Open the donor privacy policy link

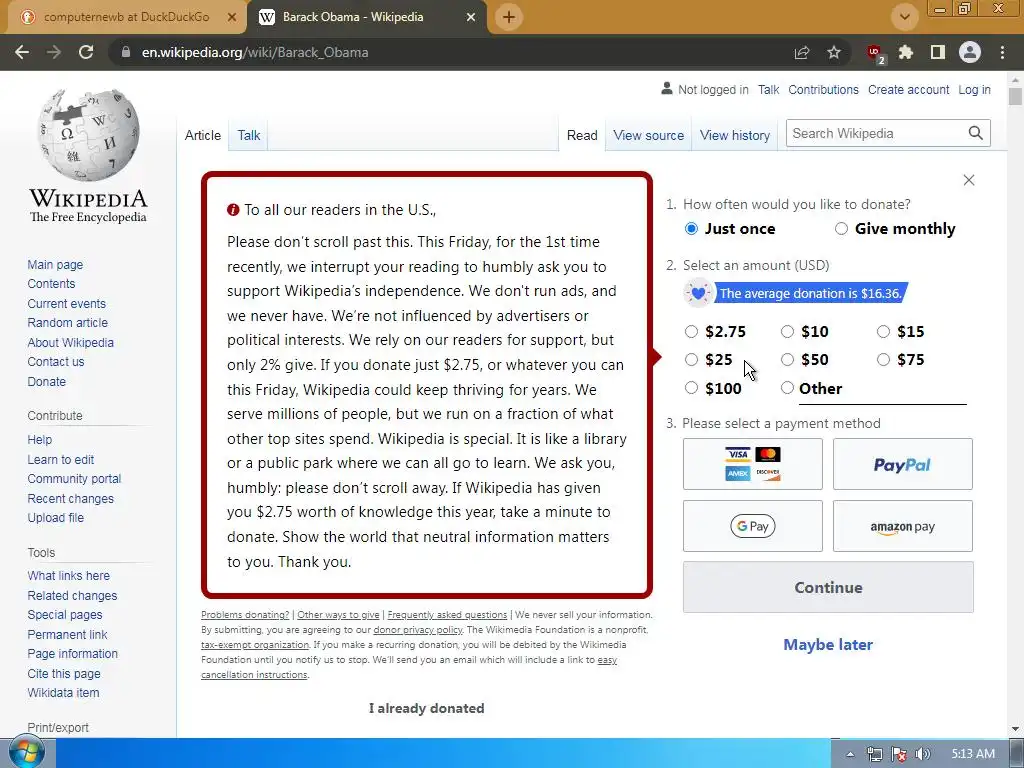click(x=418, y=630)
